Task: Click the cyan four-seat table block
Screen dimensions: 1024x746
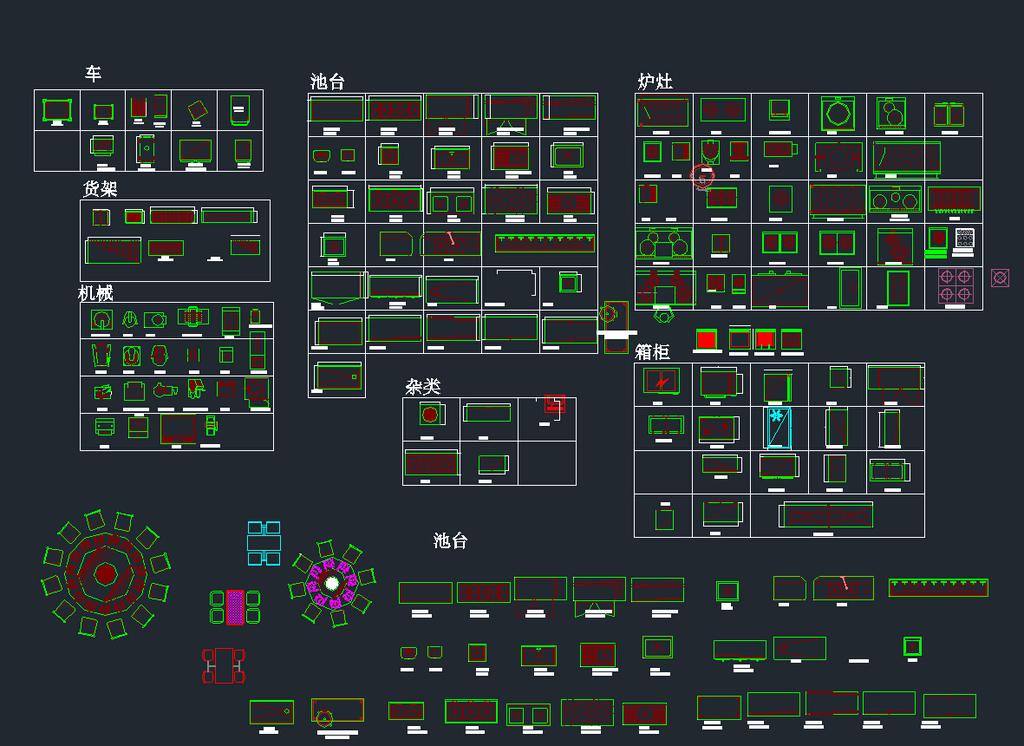Action: click(264, 543)
